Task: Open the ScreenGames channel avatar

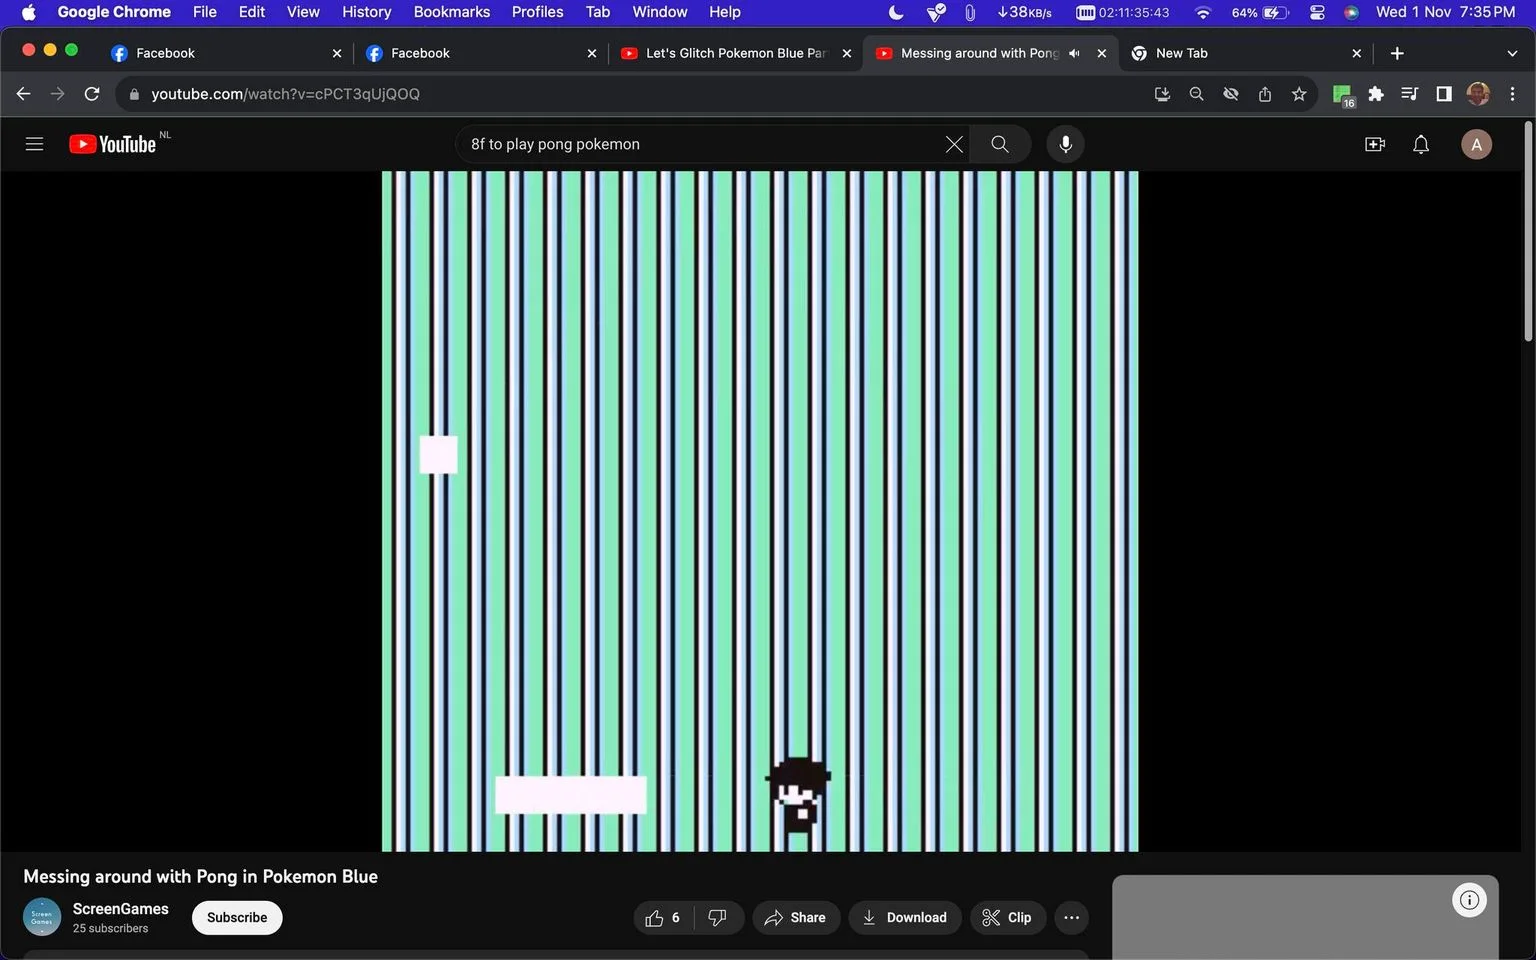Action: coord(42,917)
